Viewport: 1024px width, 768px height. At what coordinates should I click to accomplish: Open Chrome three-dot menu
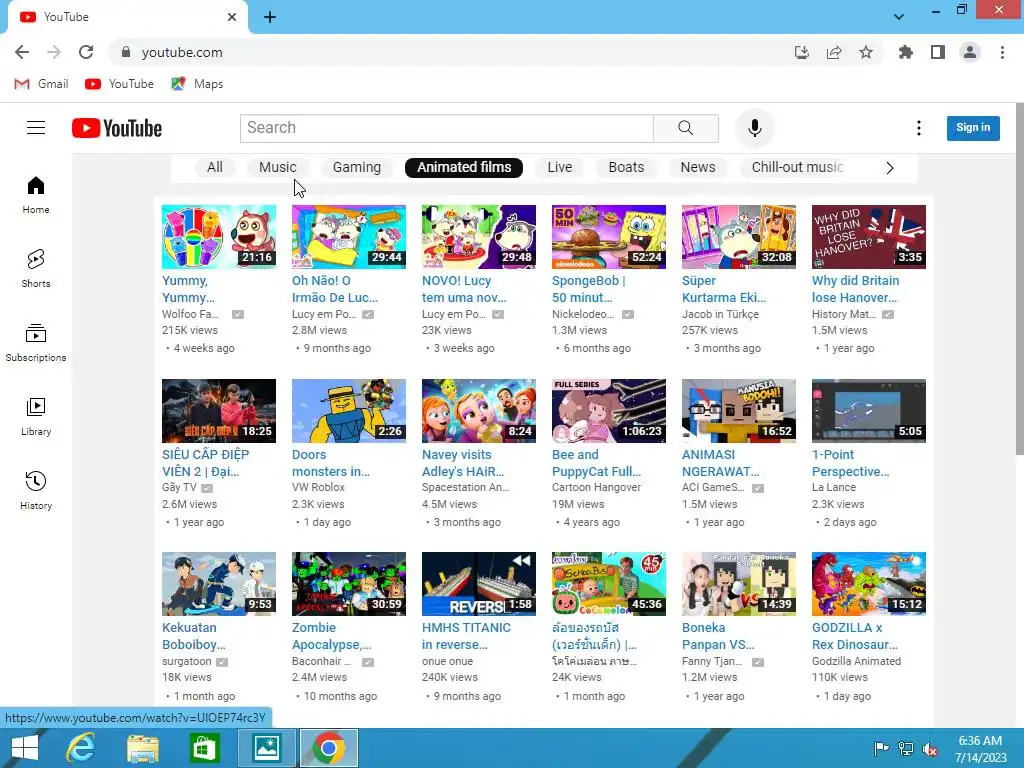pos(1002,52)
